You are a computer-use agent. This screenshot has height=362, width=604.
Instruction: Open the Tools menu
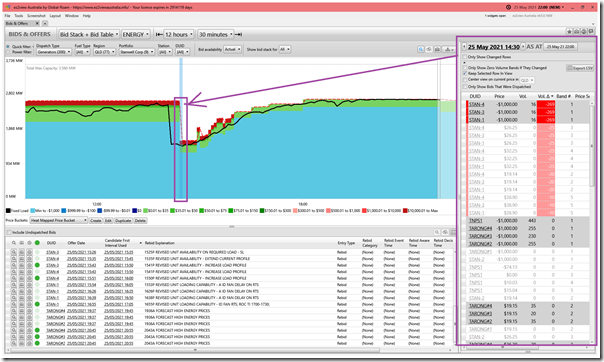(x=19, y=16)
